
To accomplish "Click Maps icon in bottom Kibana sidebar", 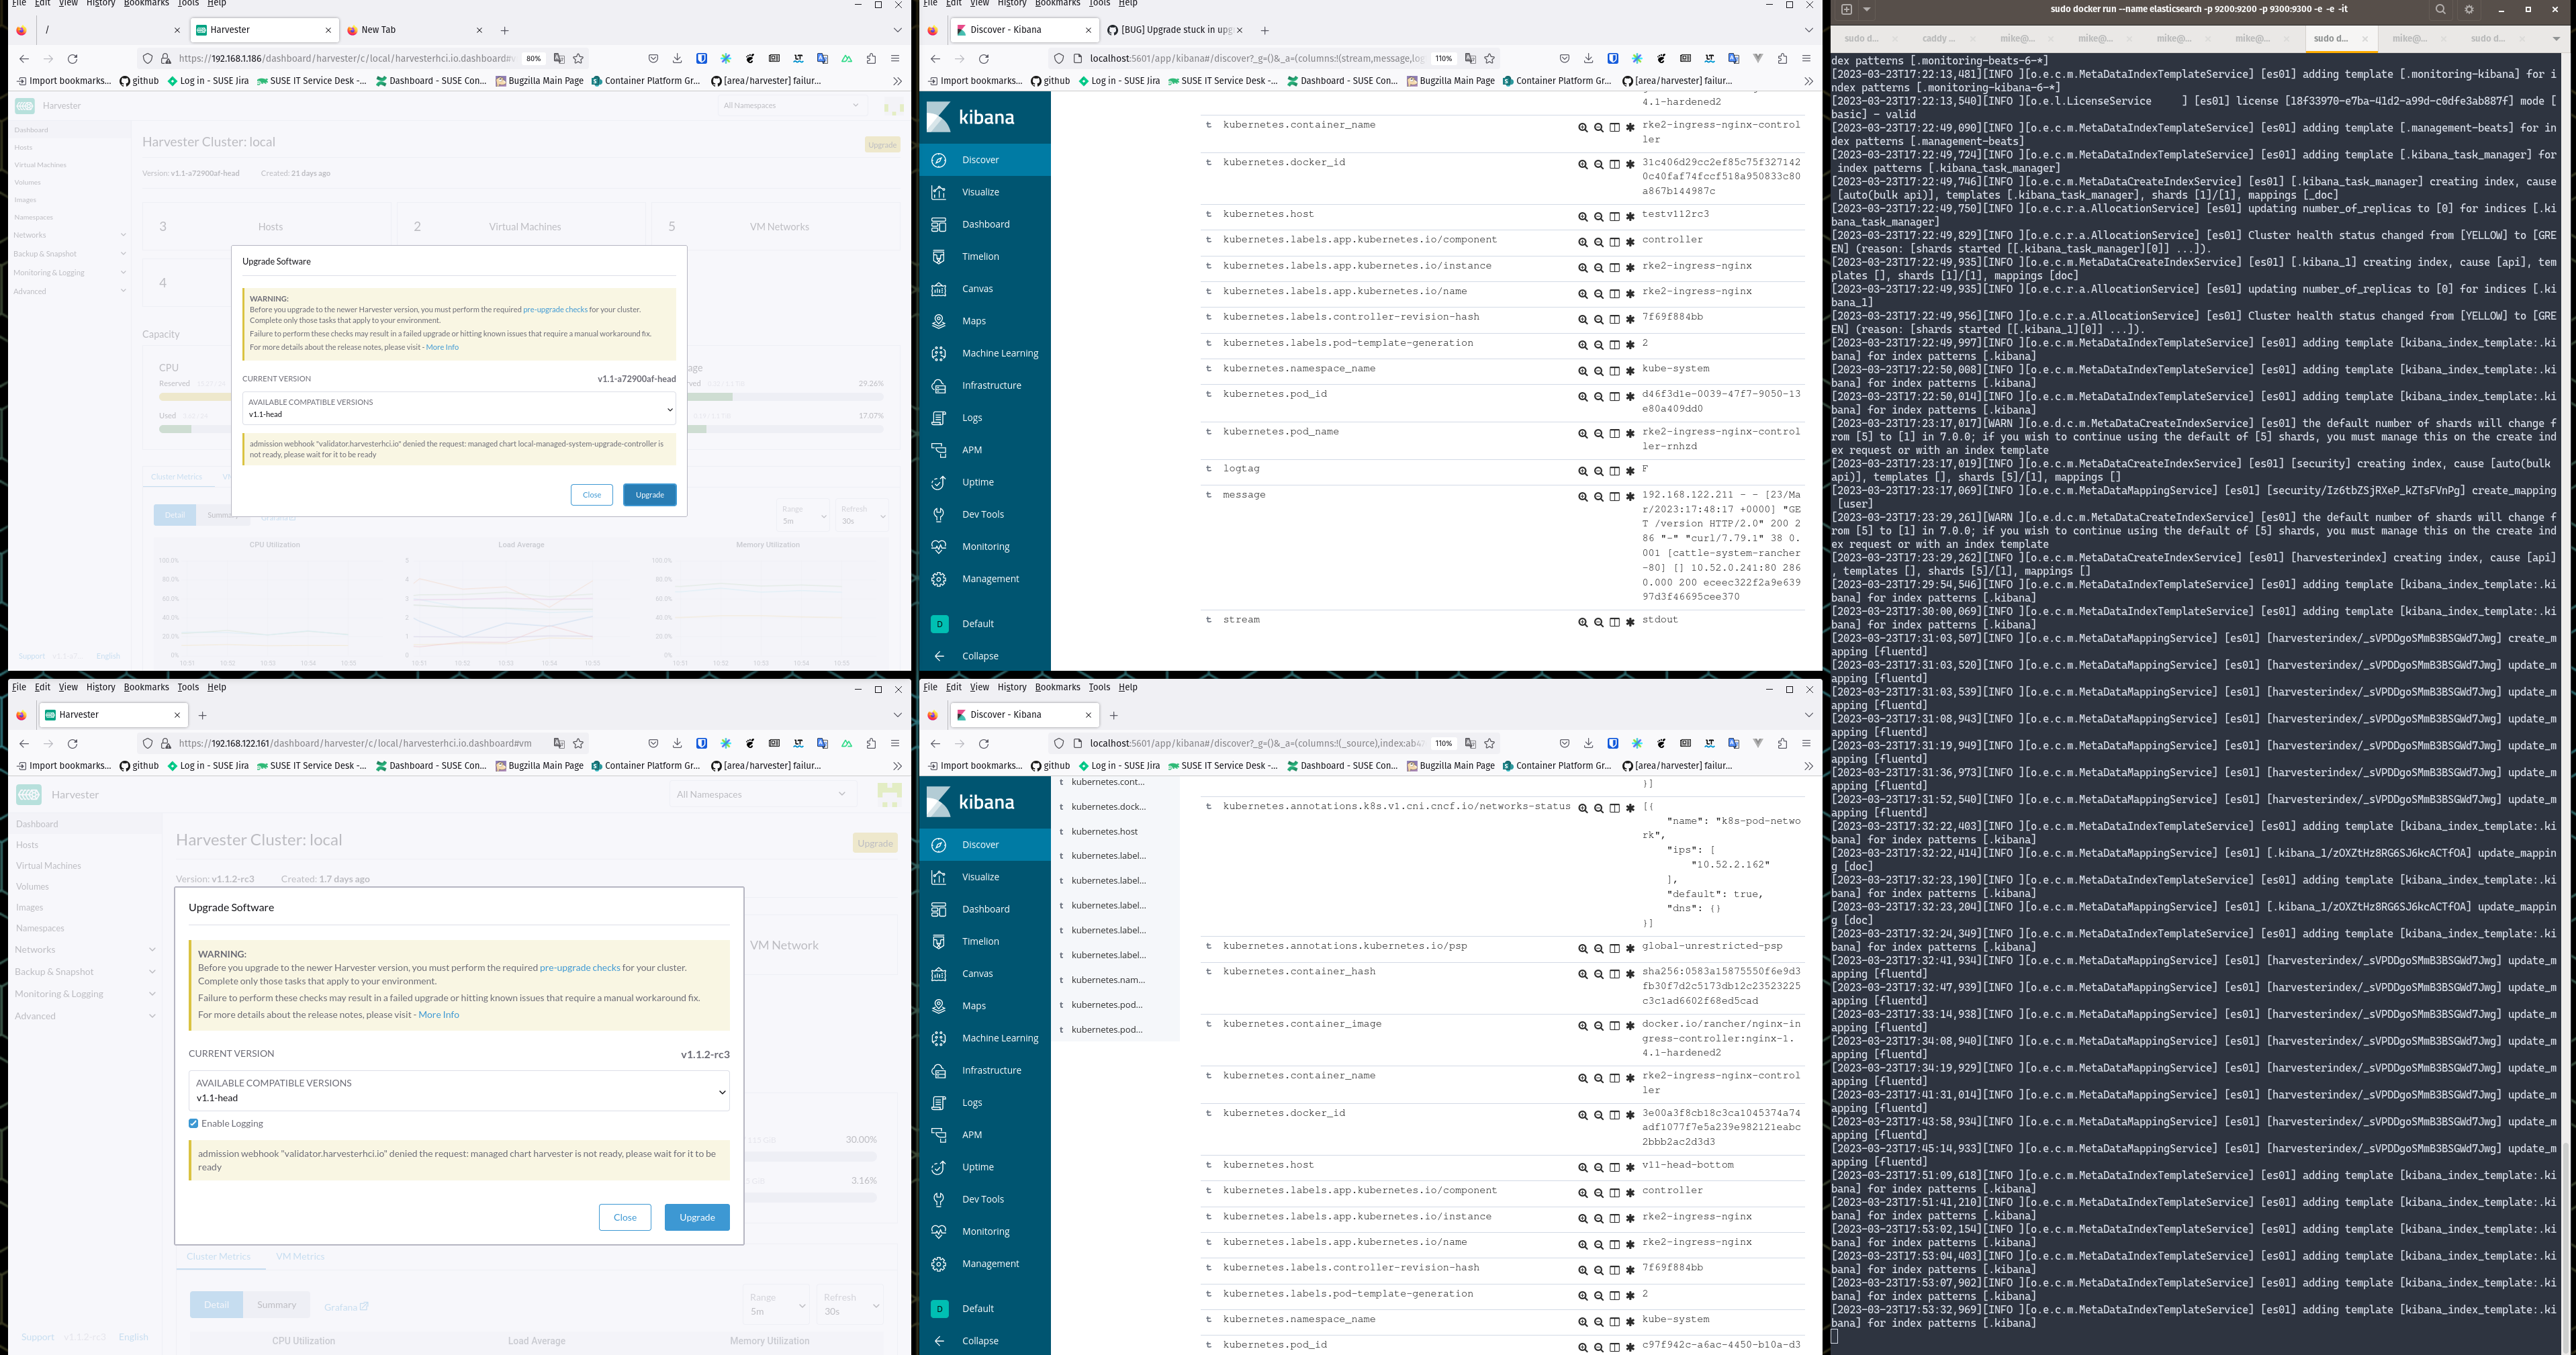I will pyautogui.click(x=938, y=1006).
